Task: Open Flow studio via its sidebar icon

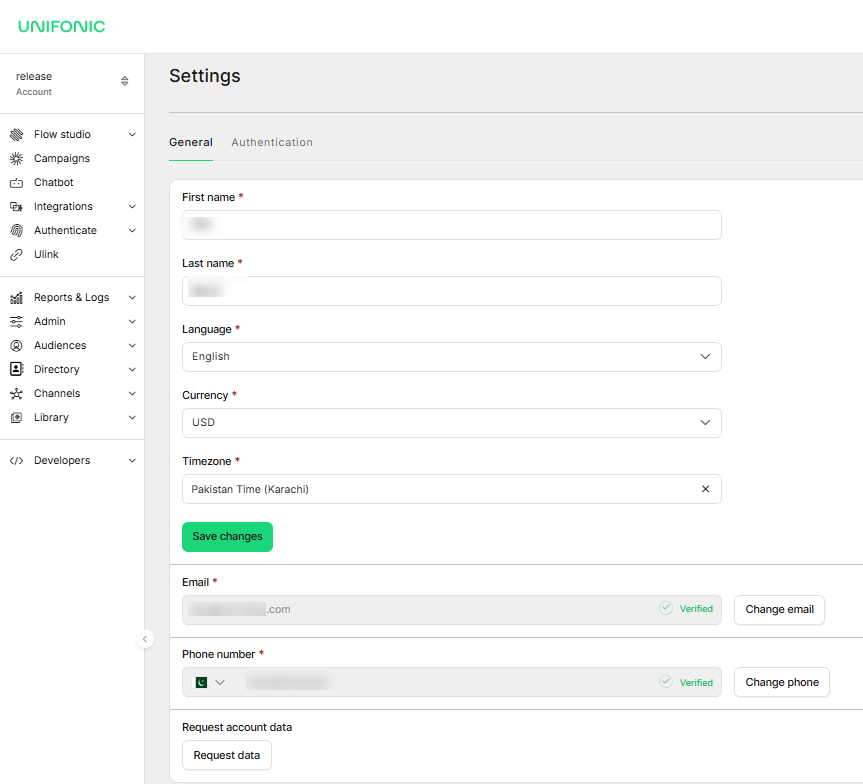Action: 17,134
